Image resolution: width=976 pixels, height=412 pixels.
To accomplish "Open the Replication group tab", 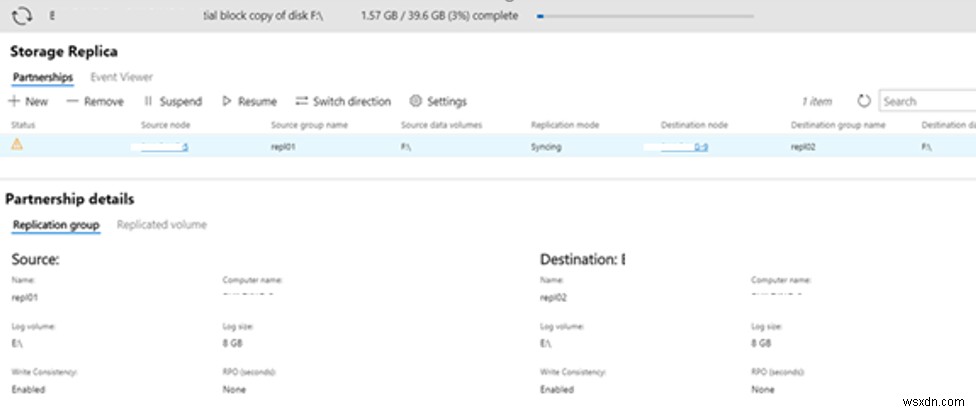I will (56, 225).
